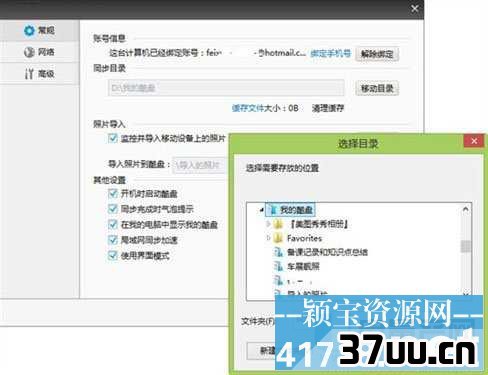This screenshot has height=375, width=488.
Task: Click the 备课记录和知识点总结 folder icon
Action: 278,252
